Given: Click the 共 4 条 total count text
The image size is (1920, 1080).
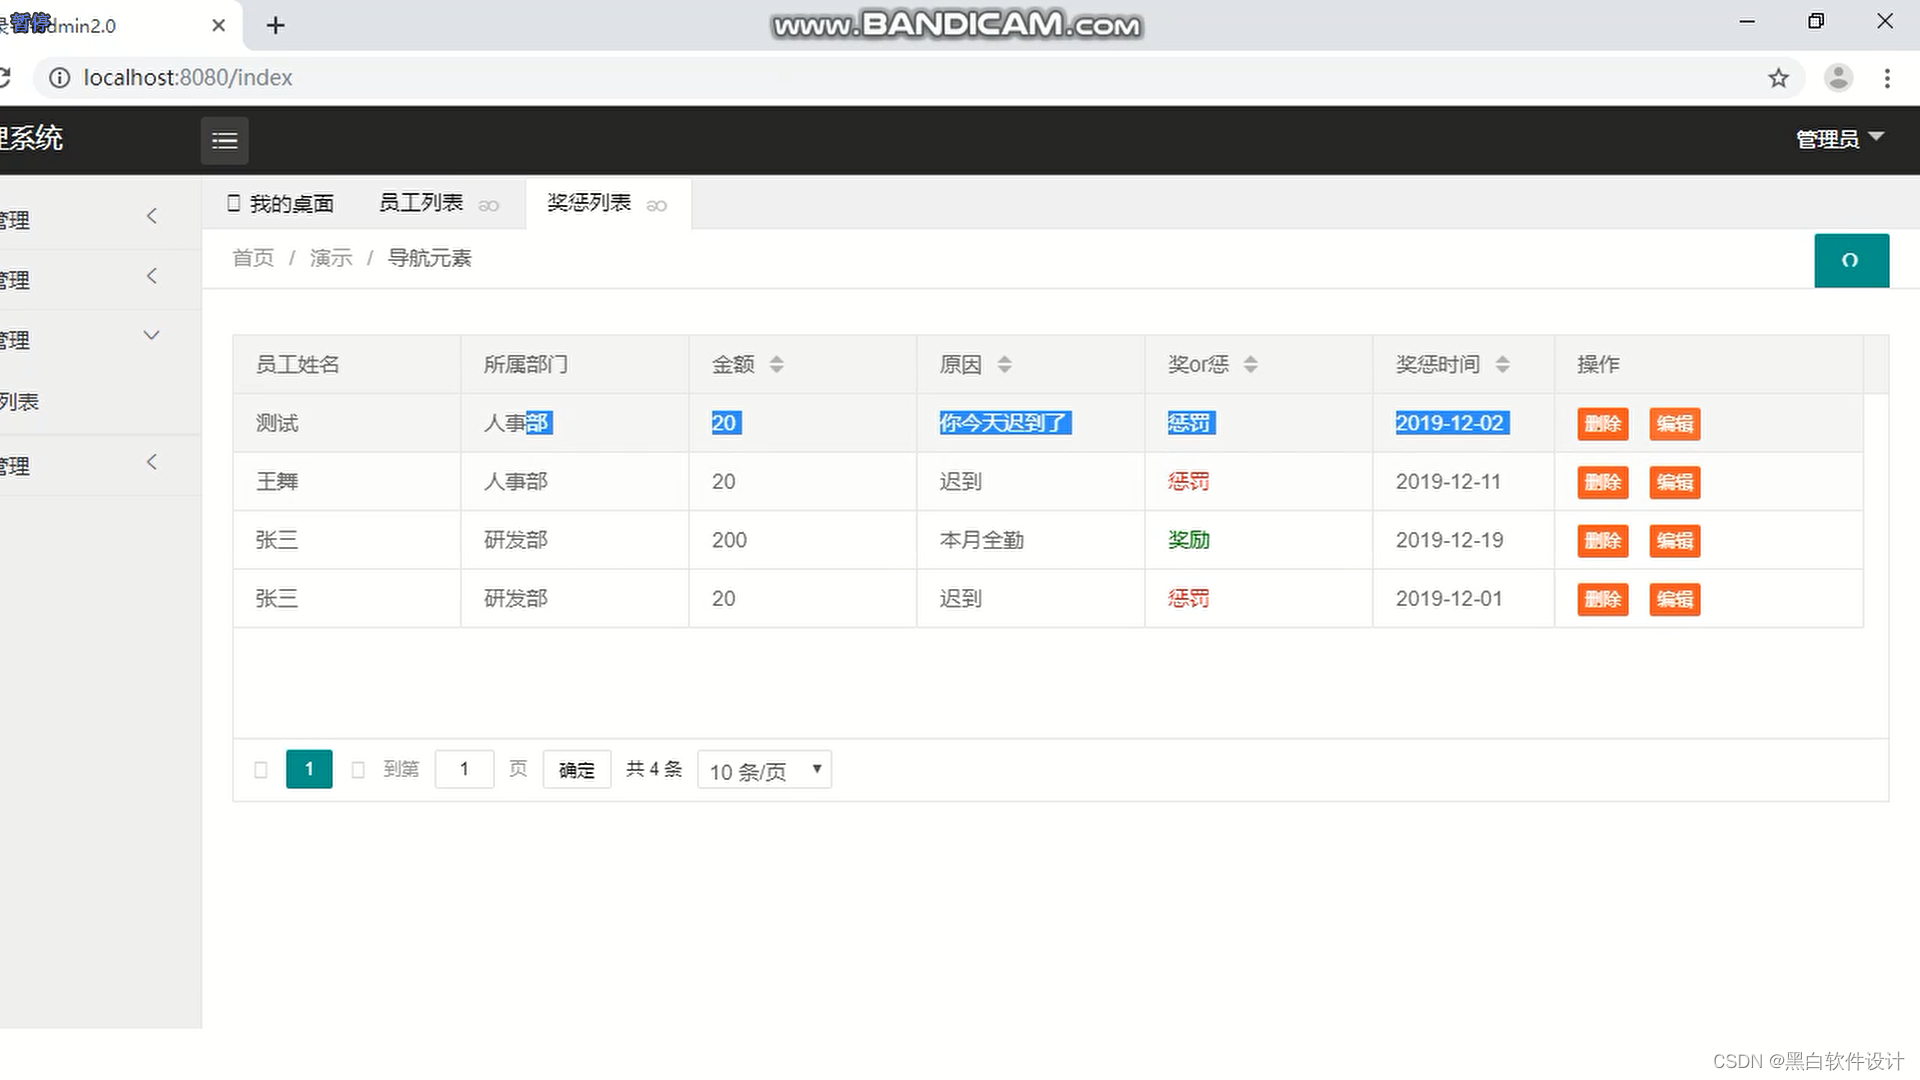Looking at the screenshot, I should tap(654, 769).
